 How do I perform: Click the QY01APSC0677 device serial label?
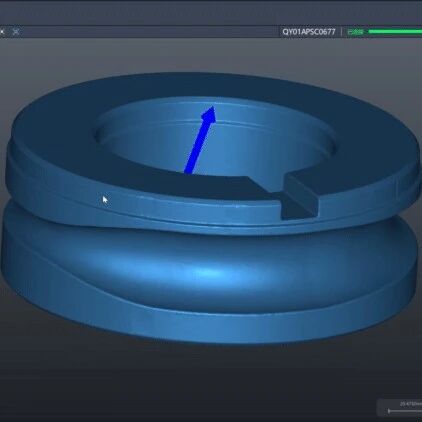[309, 32]
